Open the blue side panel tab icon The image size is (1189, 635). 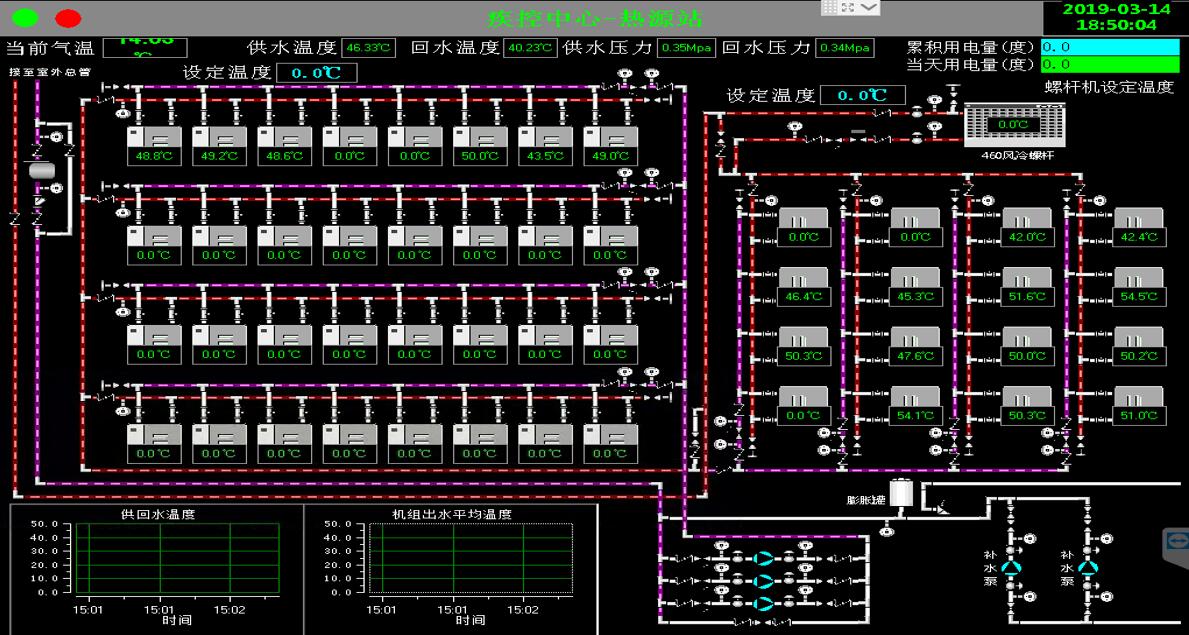(1177, 542)
